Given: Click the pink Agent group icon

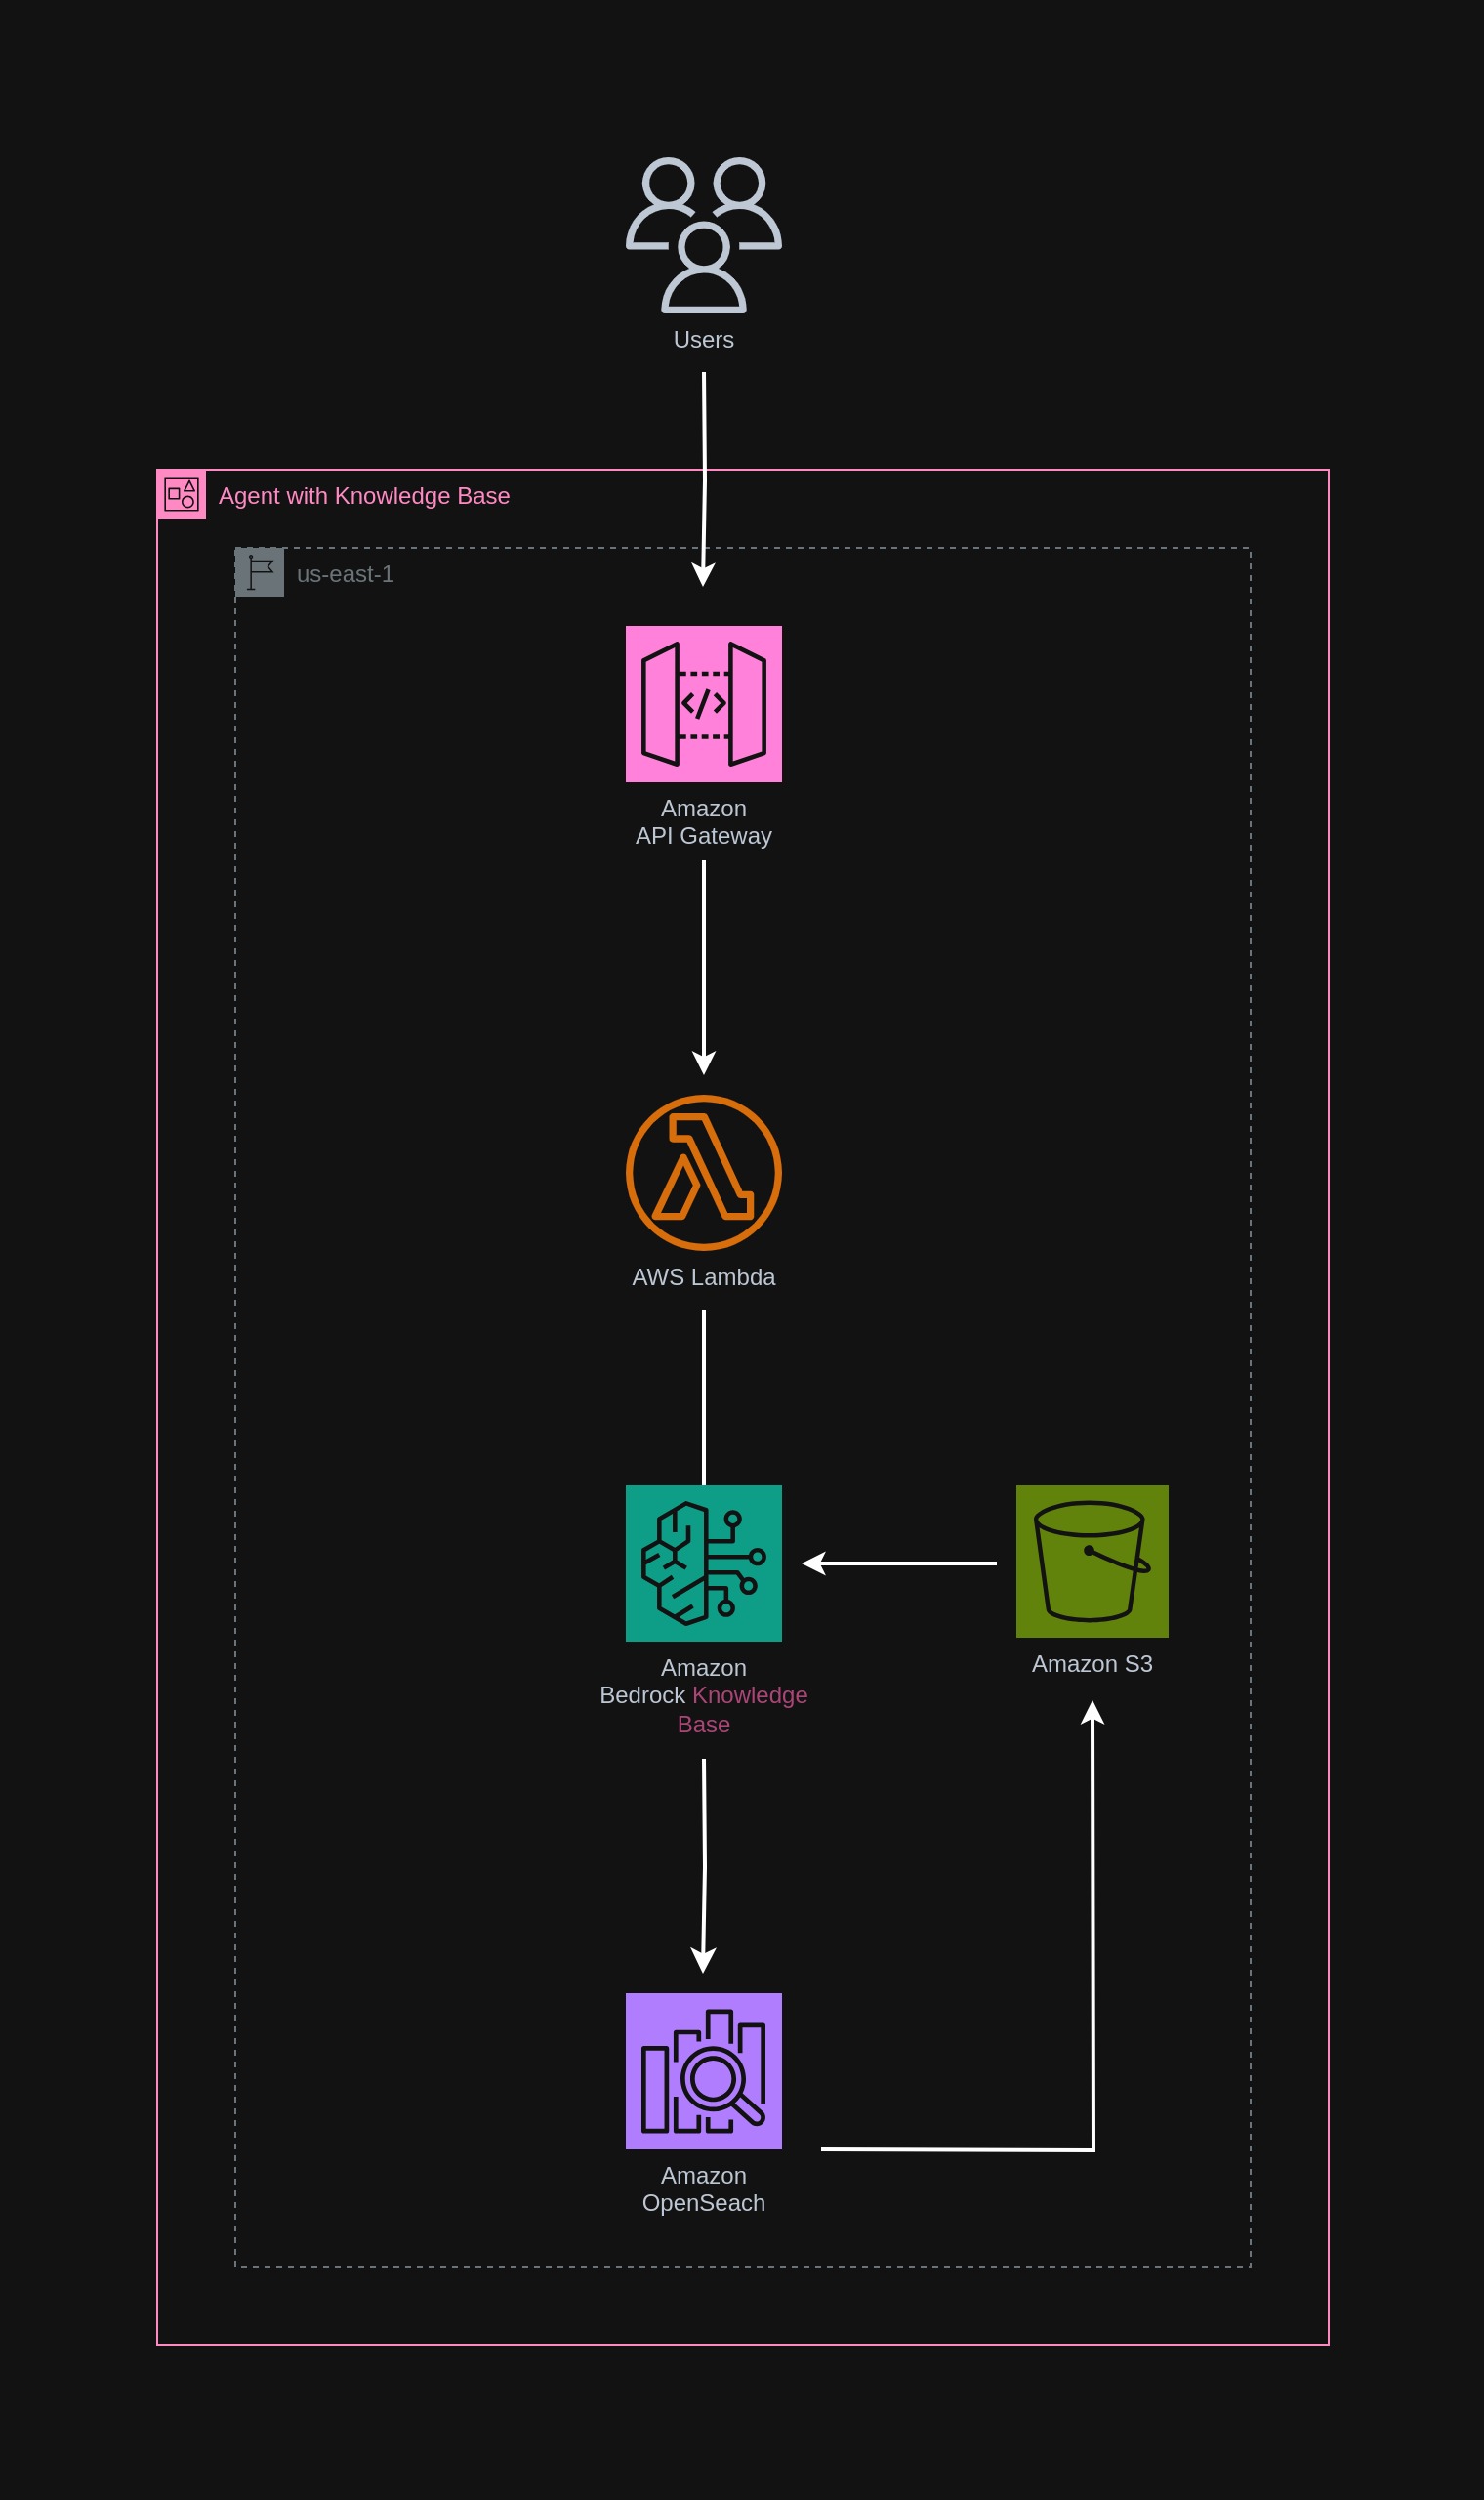Looking at the screenshot, I should (x=181, y=494).
